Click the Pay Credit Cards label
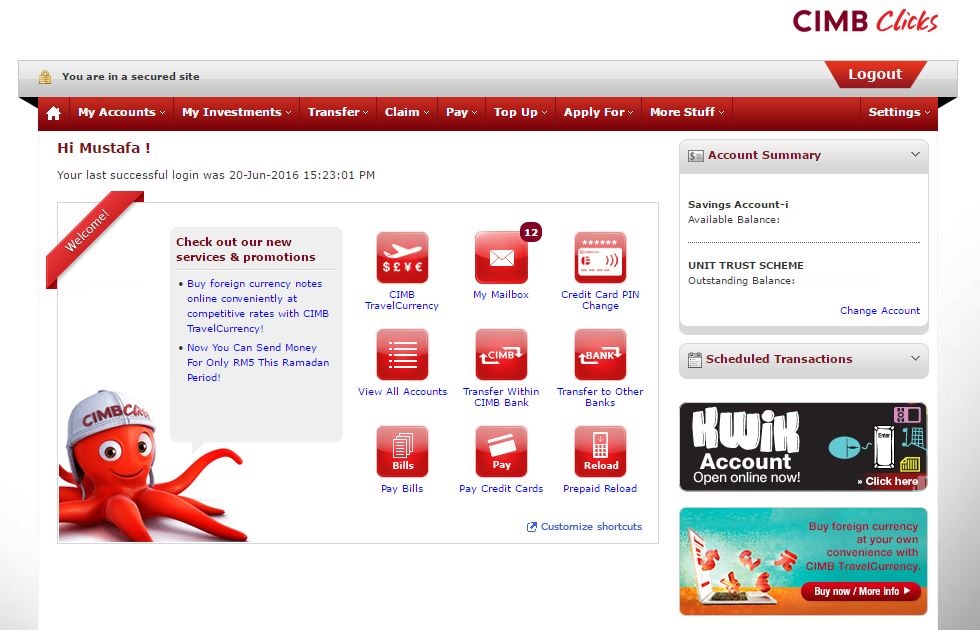This screenshot has height=630, width=980. pos(501,489)
